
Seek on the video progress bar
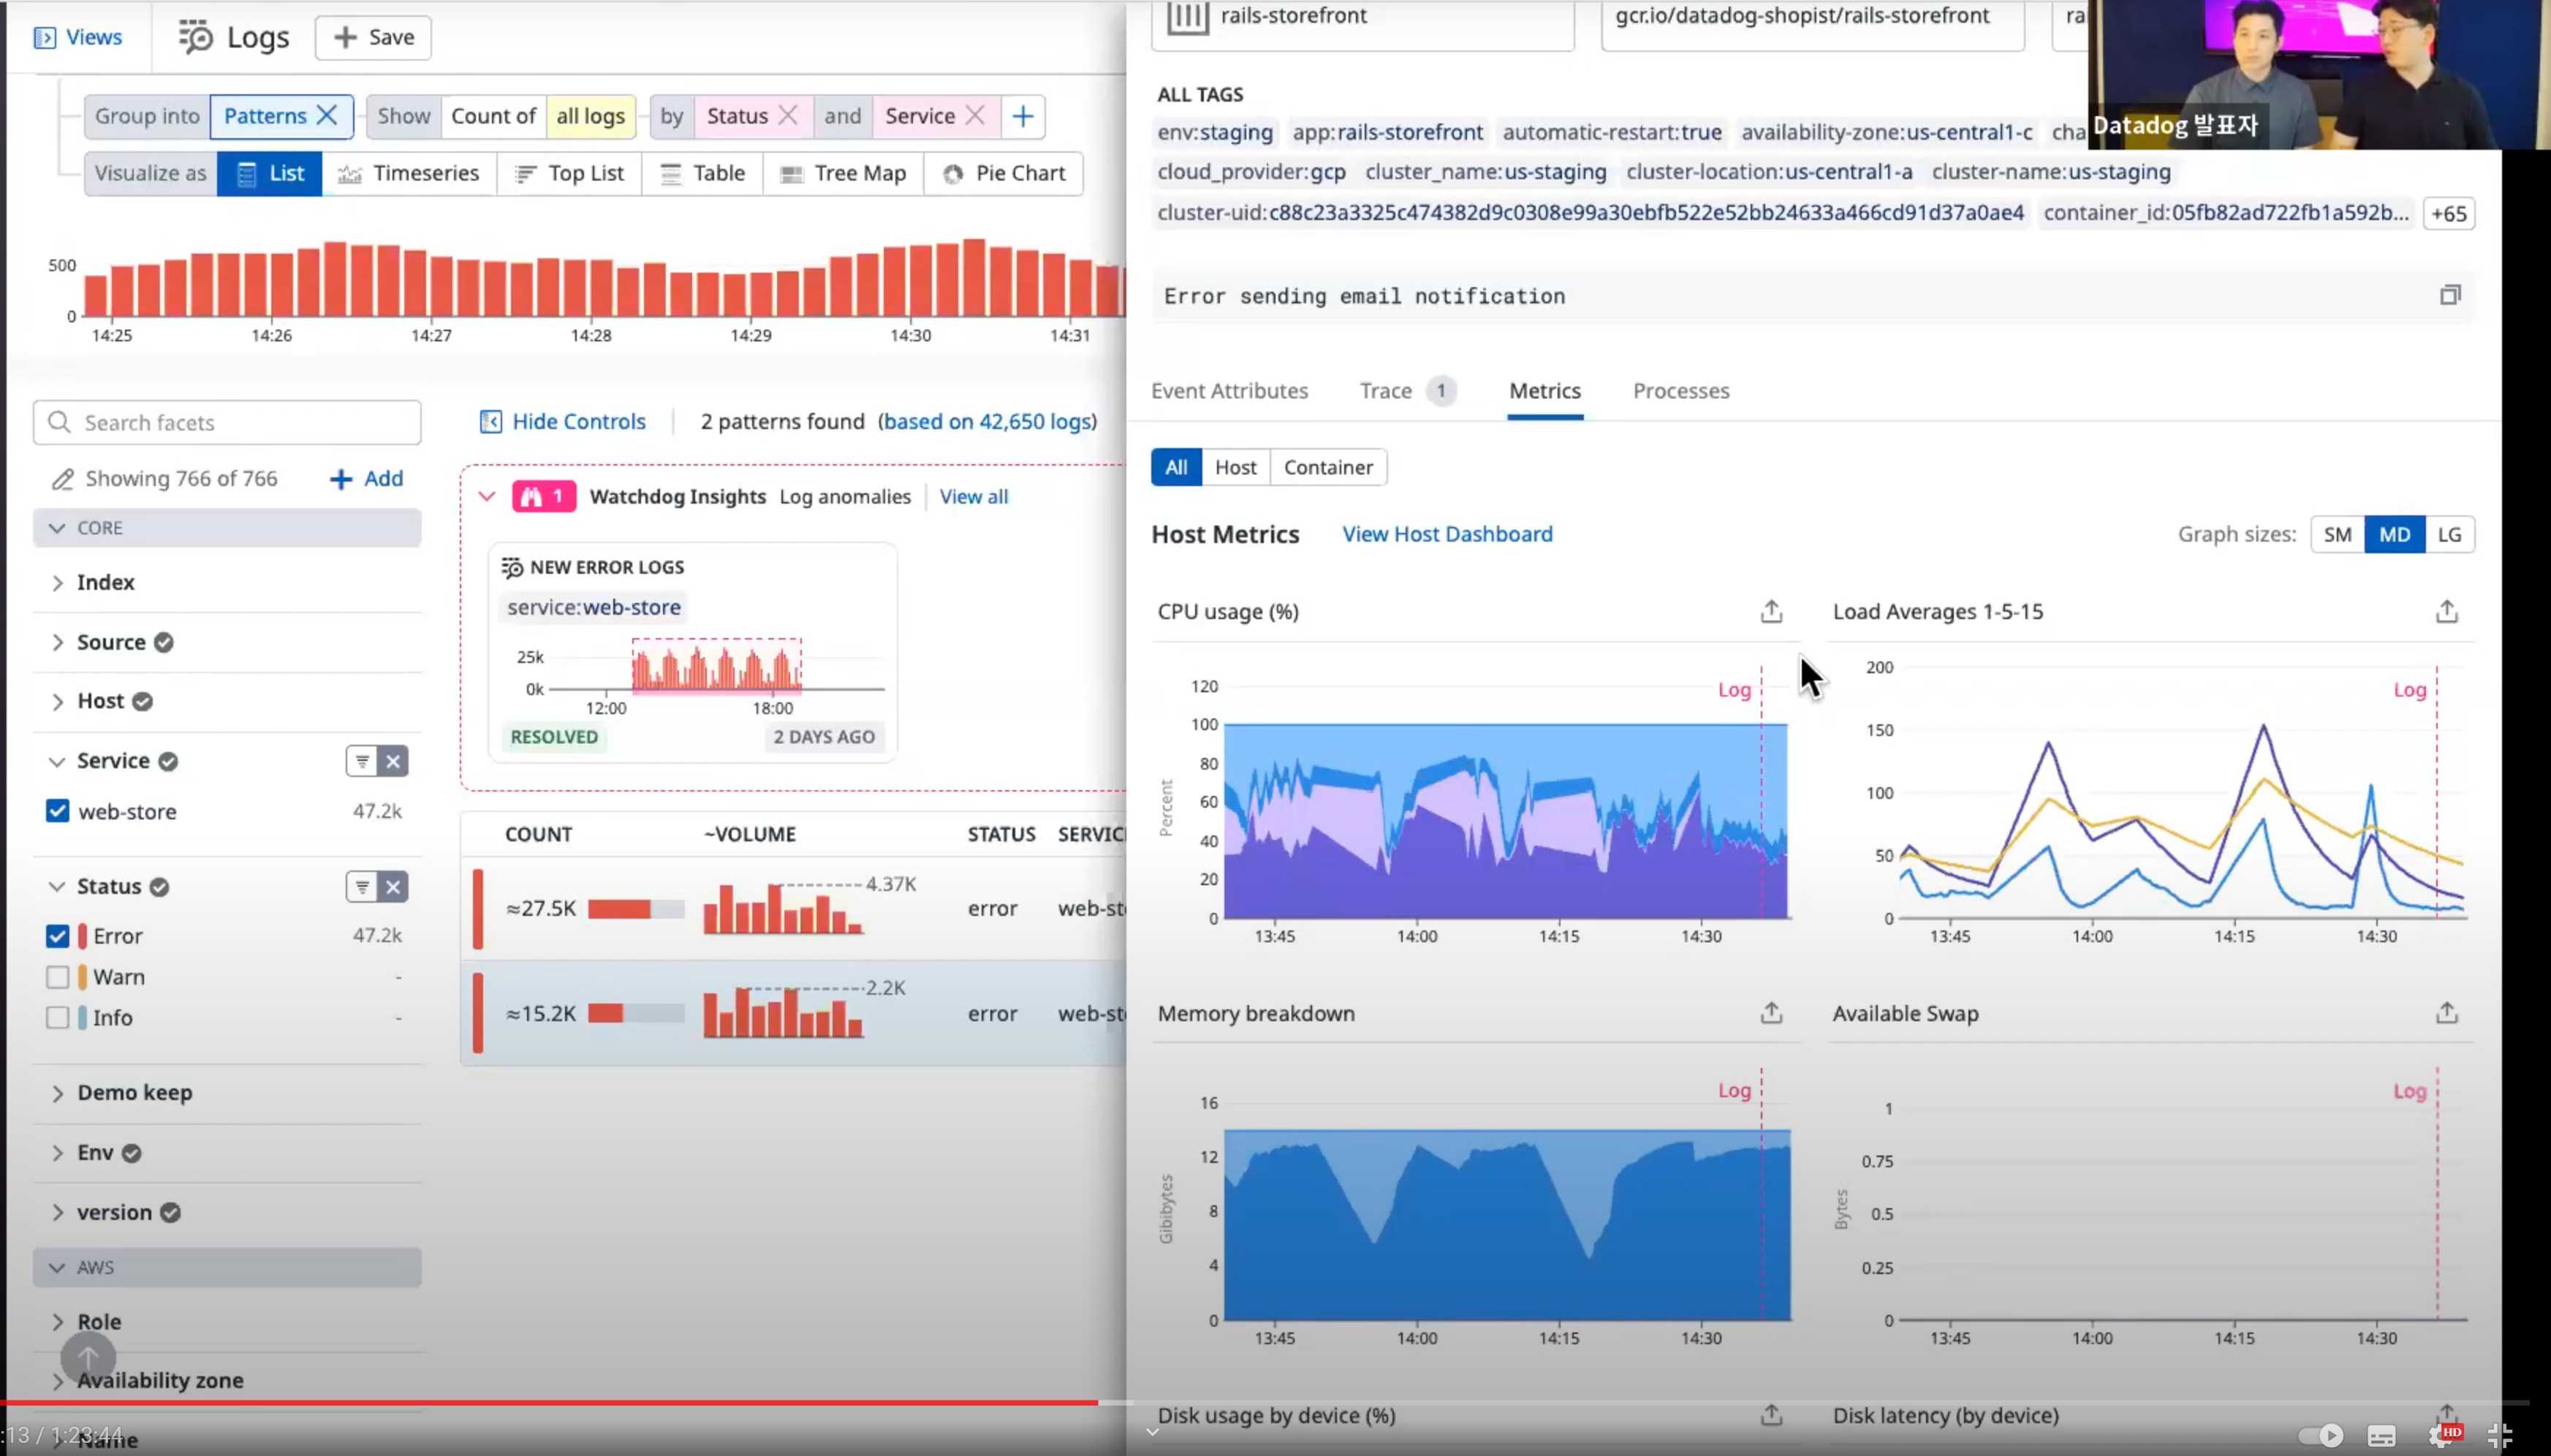[x=1265, y=1403]
